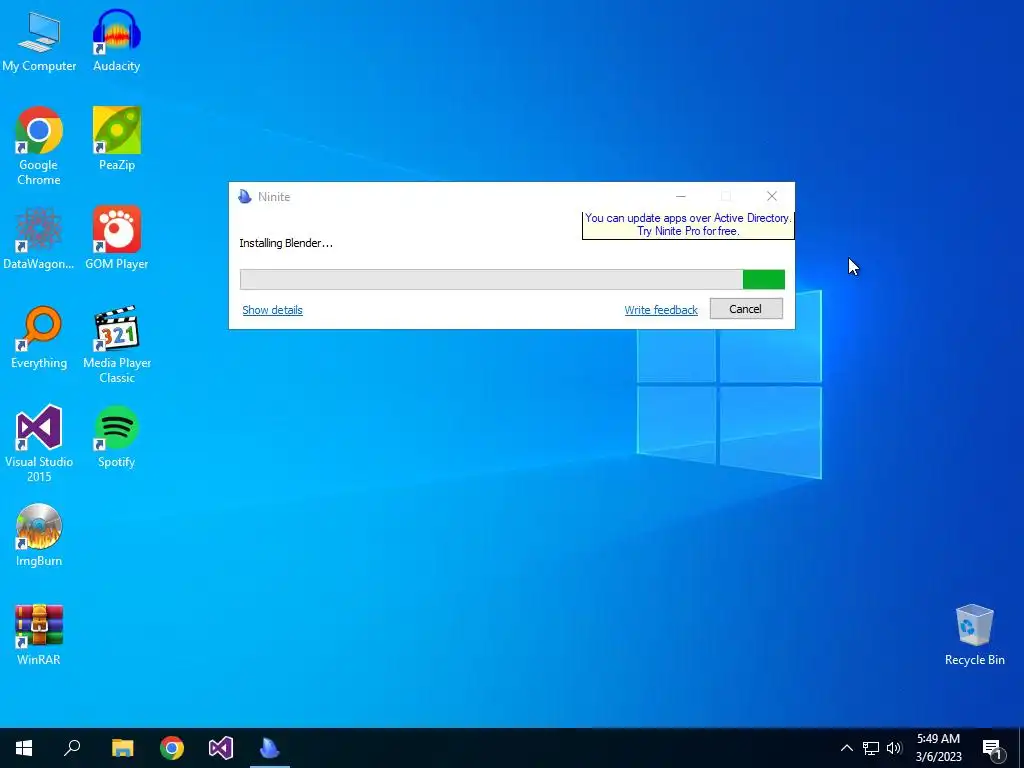Image resolution: width=1024 pixels, height=768 pixels.
Task: Click the Ninite Pro Active Directory tip
Action: 688,225
